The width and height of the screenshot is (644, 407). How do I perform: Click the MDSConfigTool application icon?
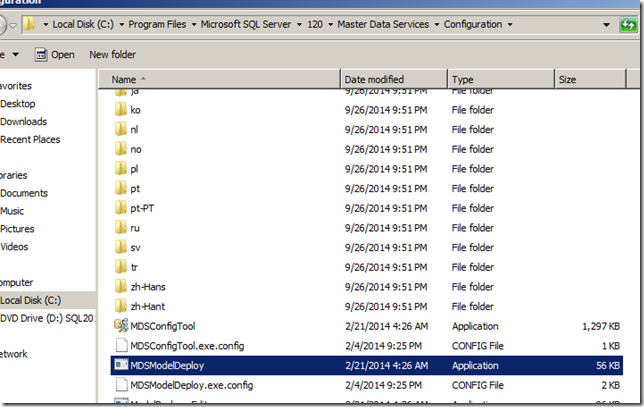coord(121,326)
